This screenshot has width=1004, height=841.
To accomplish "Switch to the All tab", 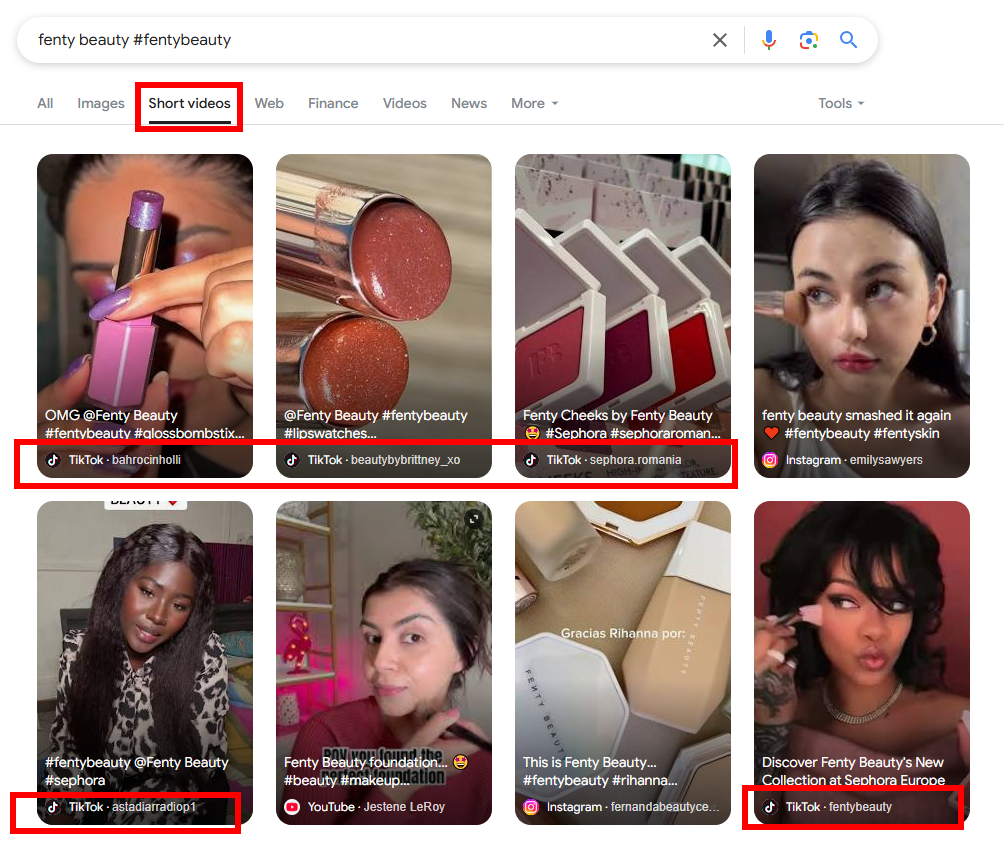I will [x=45, y=104].
